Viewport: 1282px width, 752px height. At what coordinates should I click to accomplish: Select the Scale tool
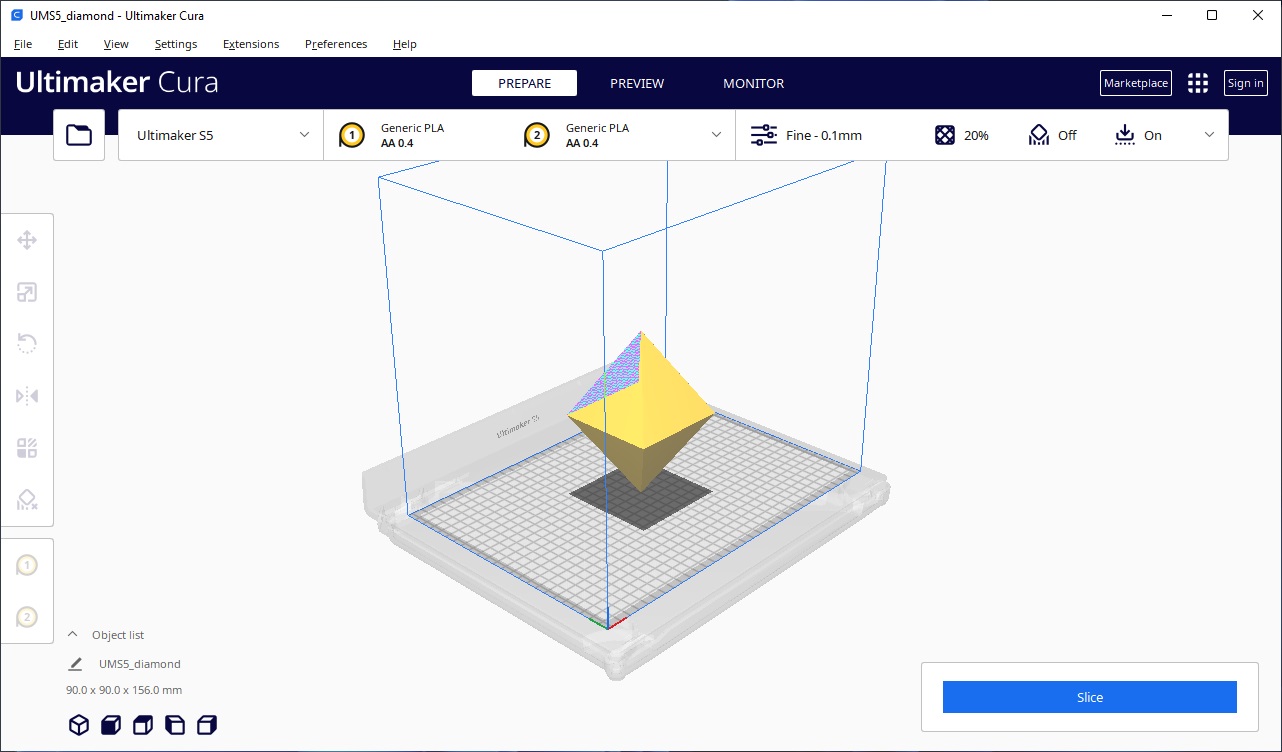(x=27, y=292)
